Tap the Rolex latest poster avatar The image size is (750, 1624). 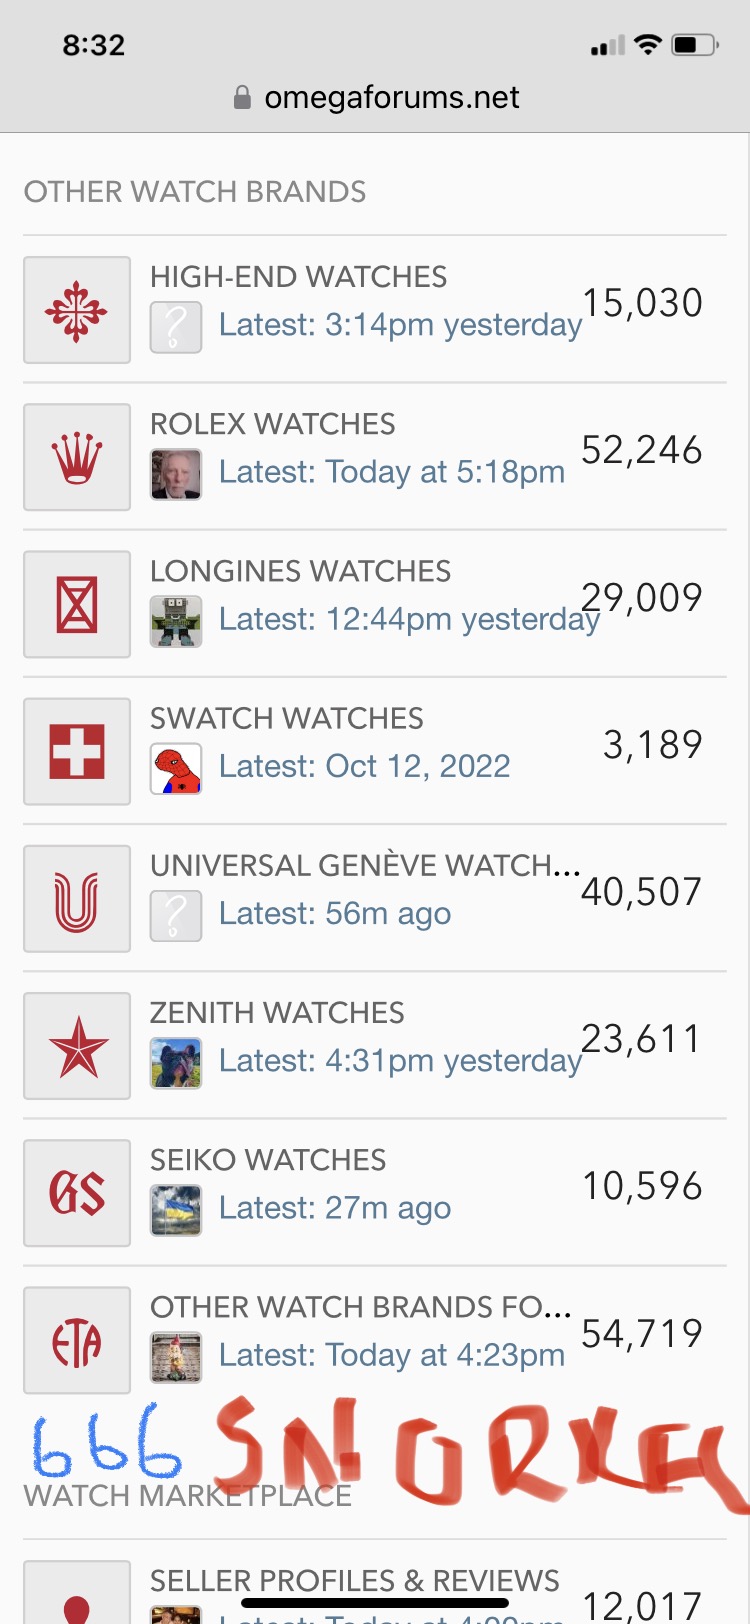[176, 474]
